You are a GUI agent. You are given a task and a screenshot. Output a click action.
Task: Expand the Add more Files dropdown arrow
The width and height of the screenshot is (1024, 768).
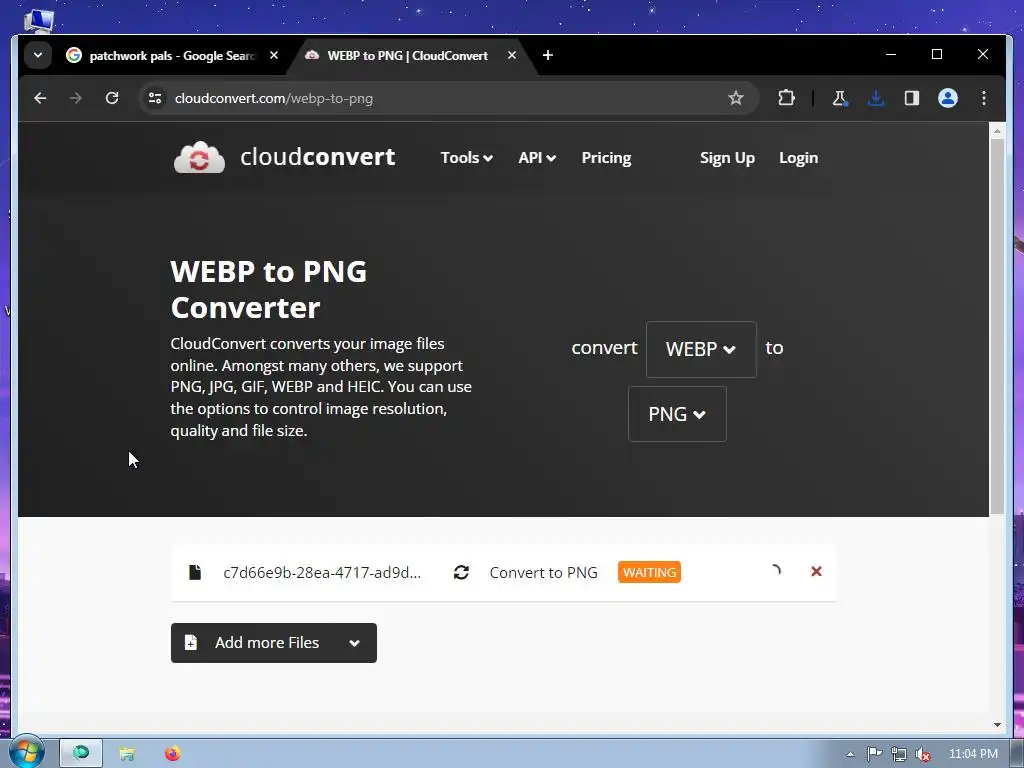354,643
